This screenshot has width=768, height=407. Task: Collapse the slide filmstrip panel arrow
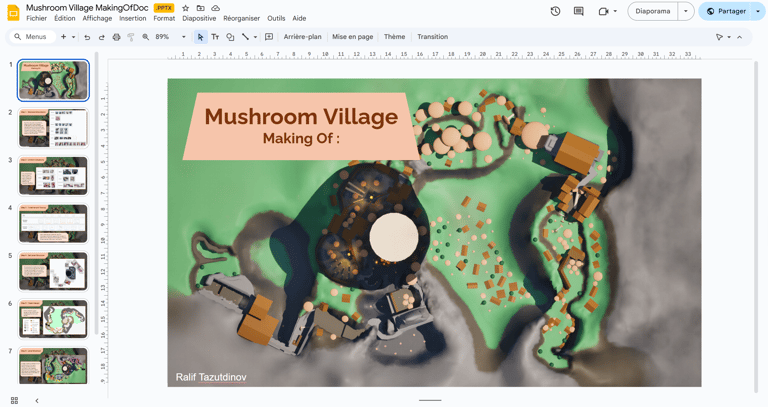point(37,400)
